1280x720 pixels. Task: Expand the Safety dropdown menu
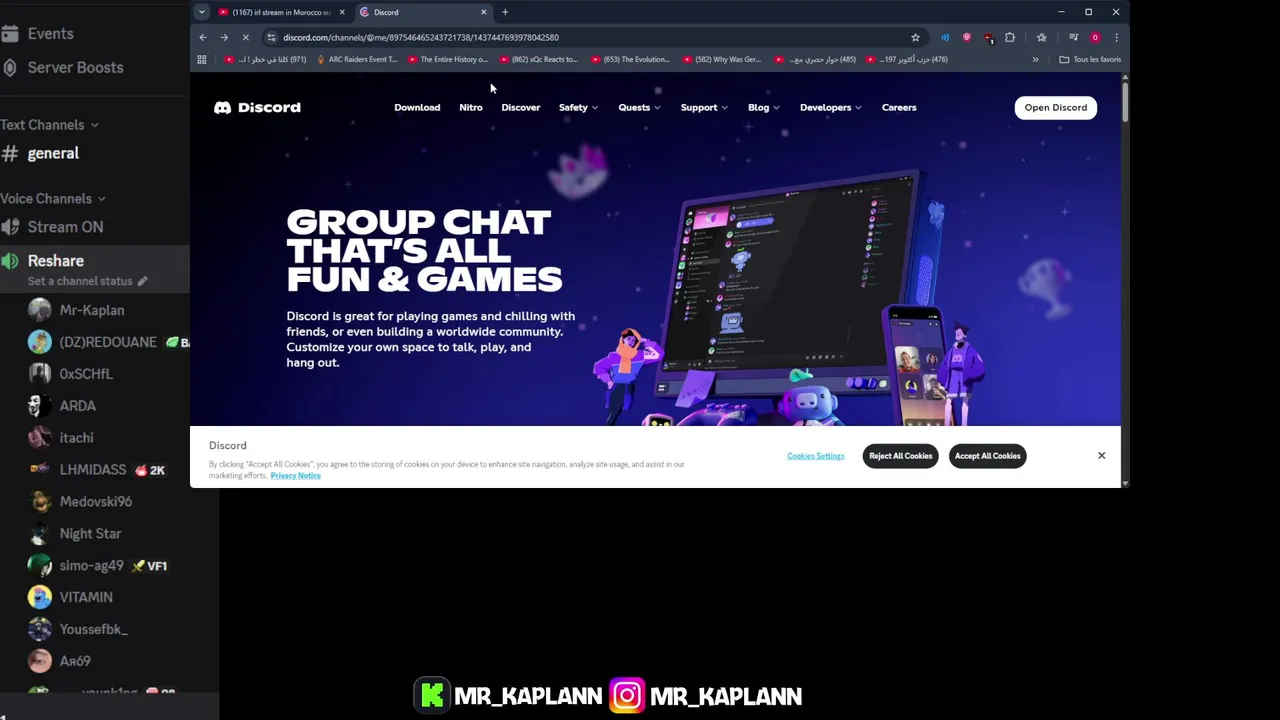click(x=578, y=107)
